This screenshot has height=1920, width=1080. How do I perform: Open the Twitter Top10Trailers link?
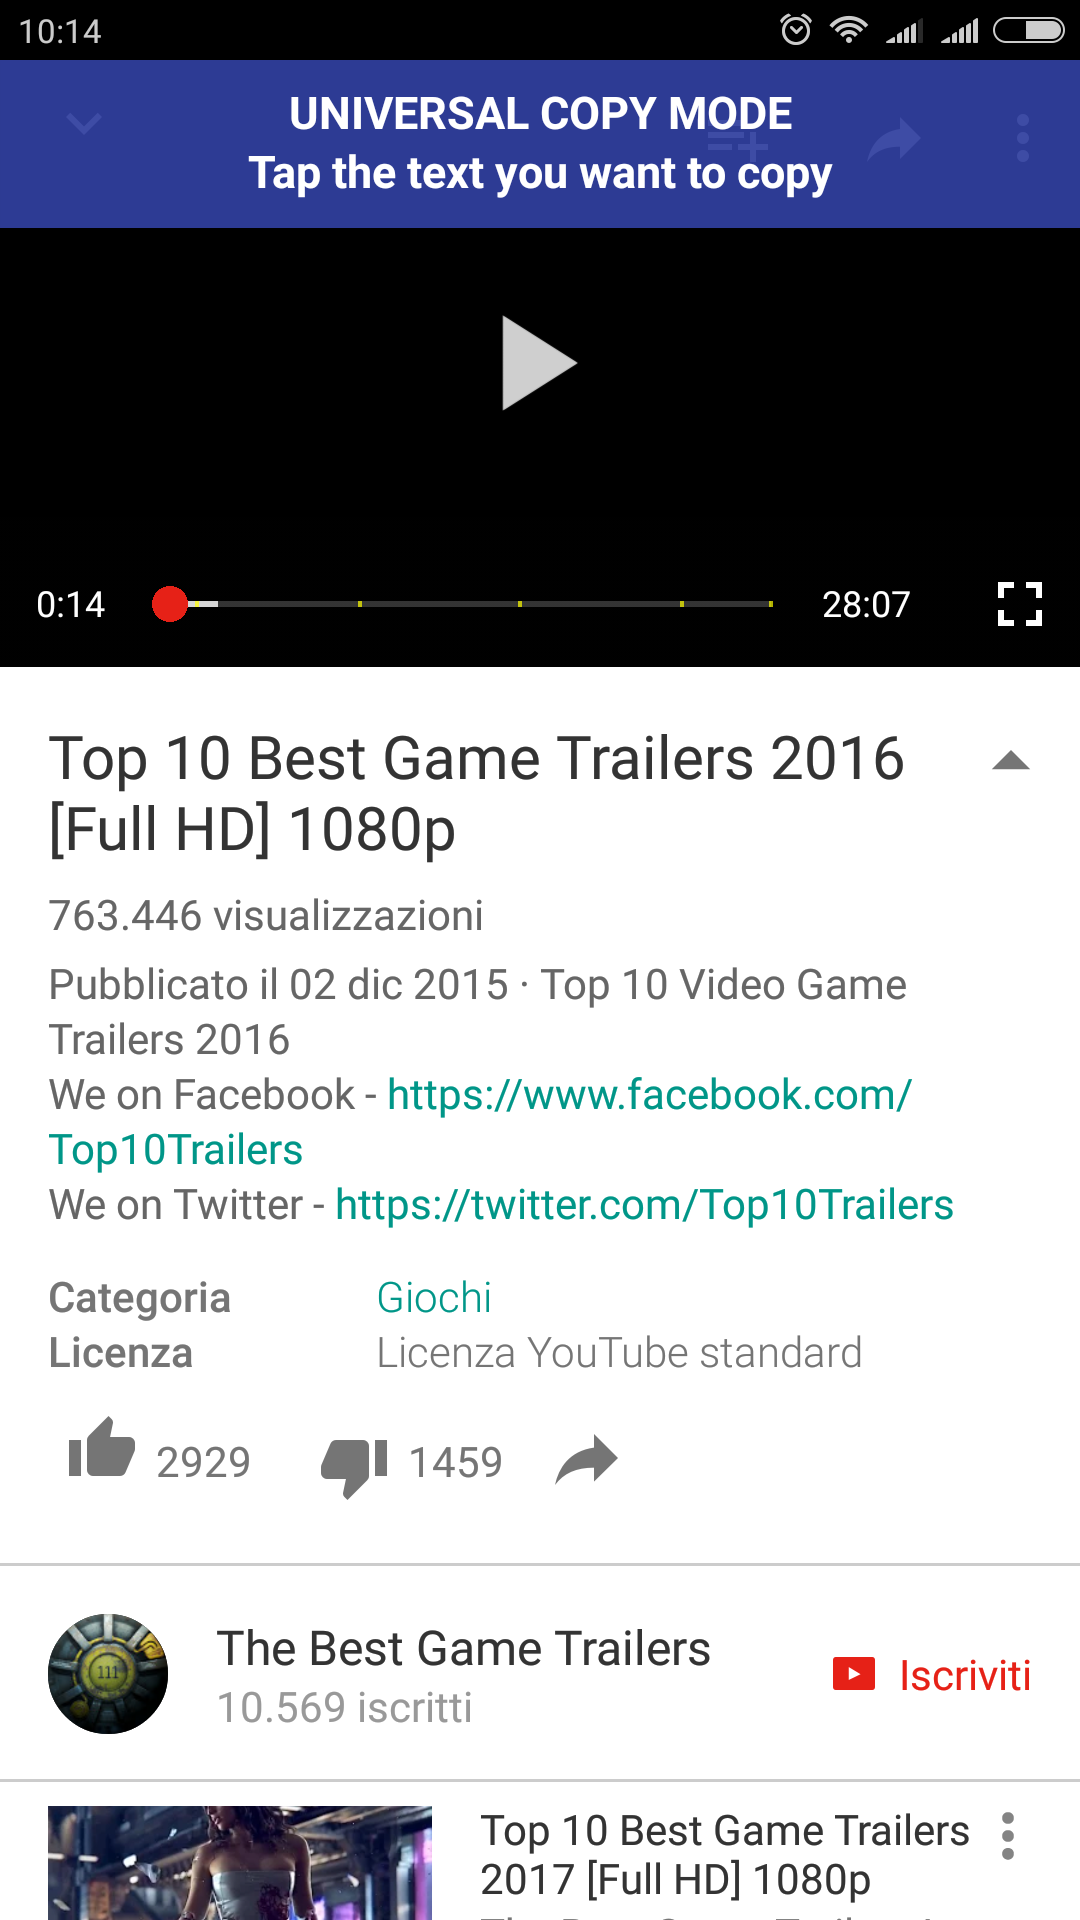pos(644,1204)
